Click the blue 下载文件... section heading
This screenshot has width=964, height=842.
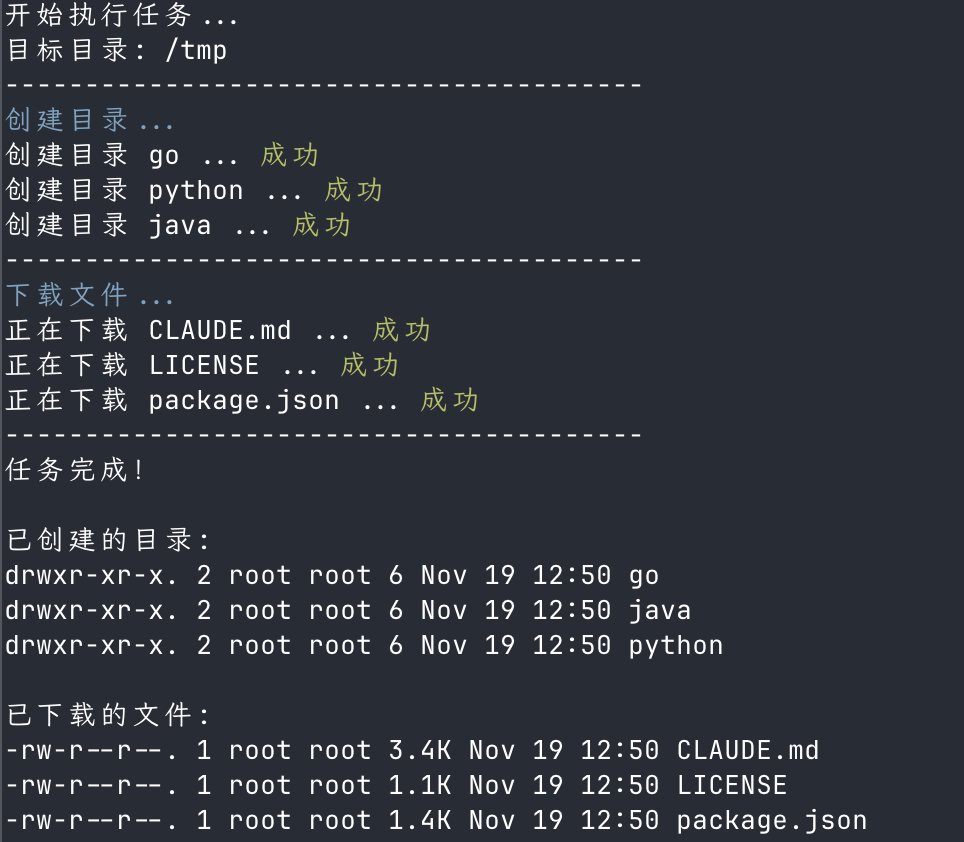point(90,296)
